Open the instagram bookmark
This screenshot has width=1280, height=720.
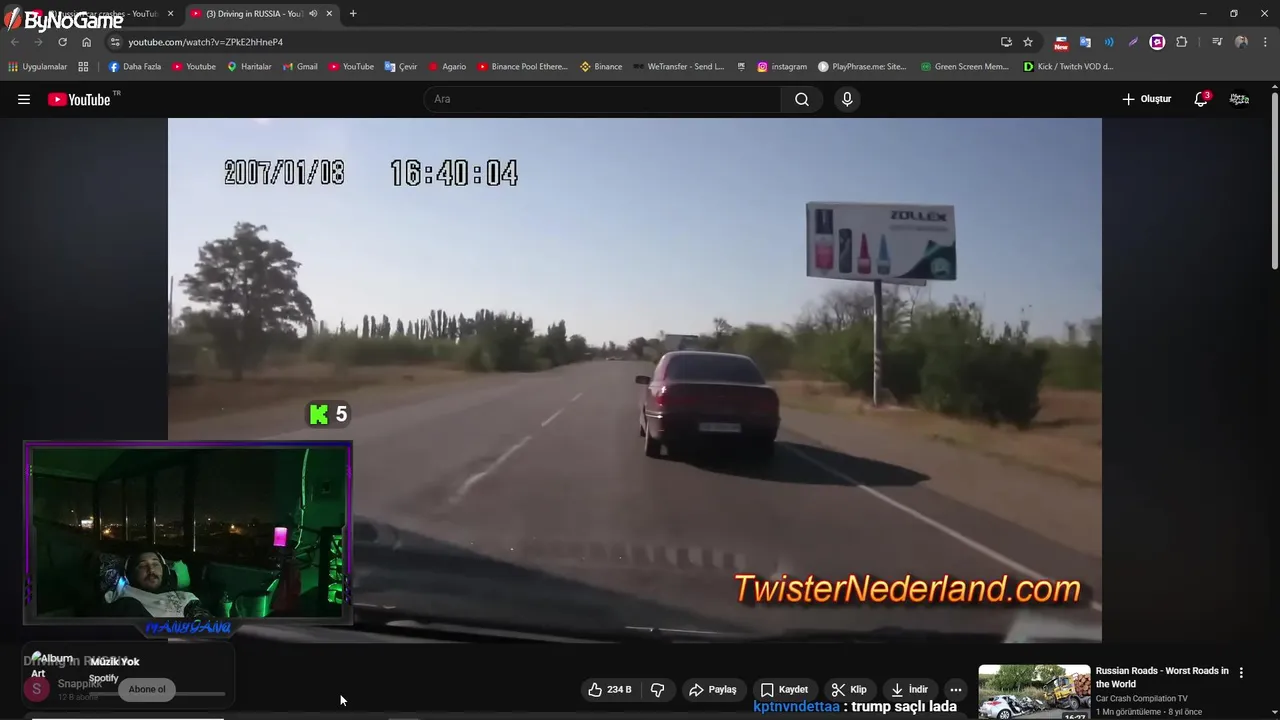click(x=782, y=67)
